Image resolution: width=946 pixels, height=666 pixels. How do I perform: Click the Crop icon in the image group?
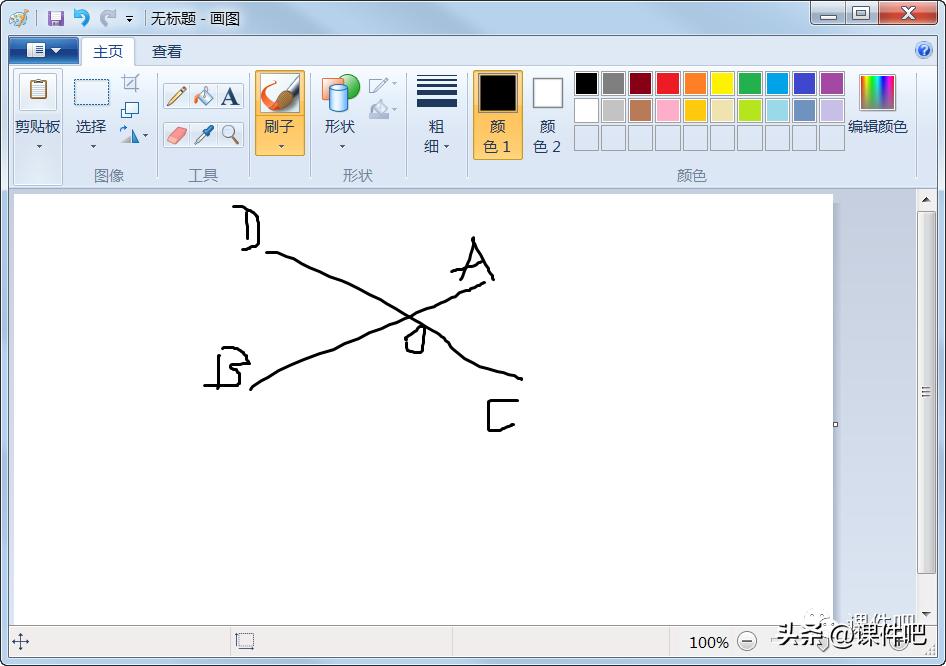pos(130,83)
